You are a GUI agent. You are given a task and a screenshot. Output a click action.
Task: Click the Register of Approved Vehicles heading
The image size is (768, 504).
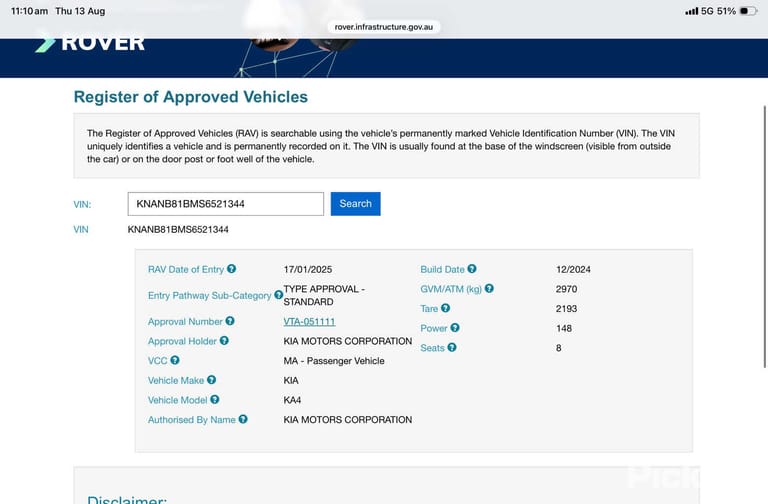[x=191, y=97]
